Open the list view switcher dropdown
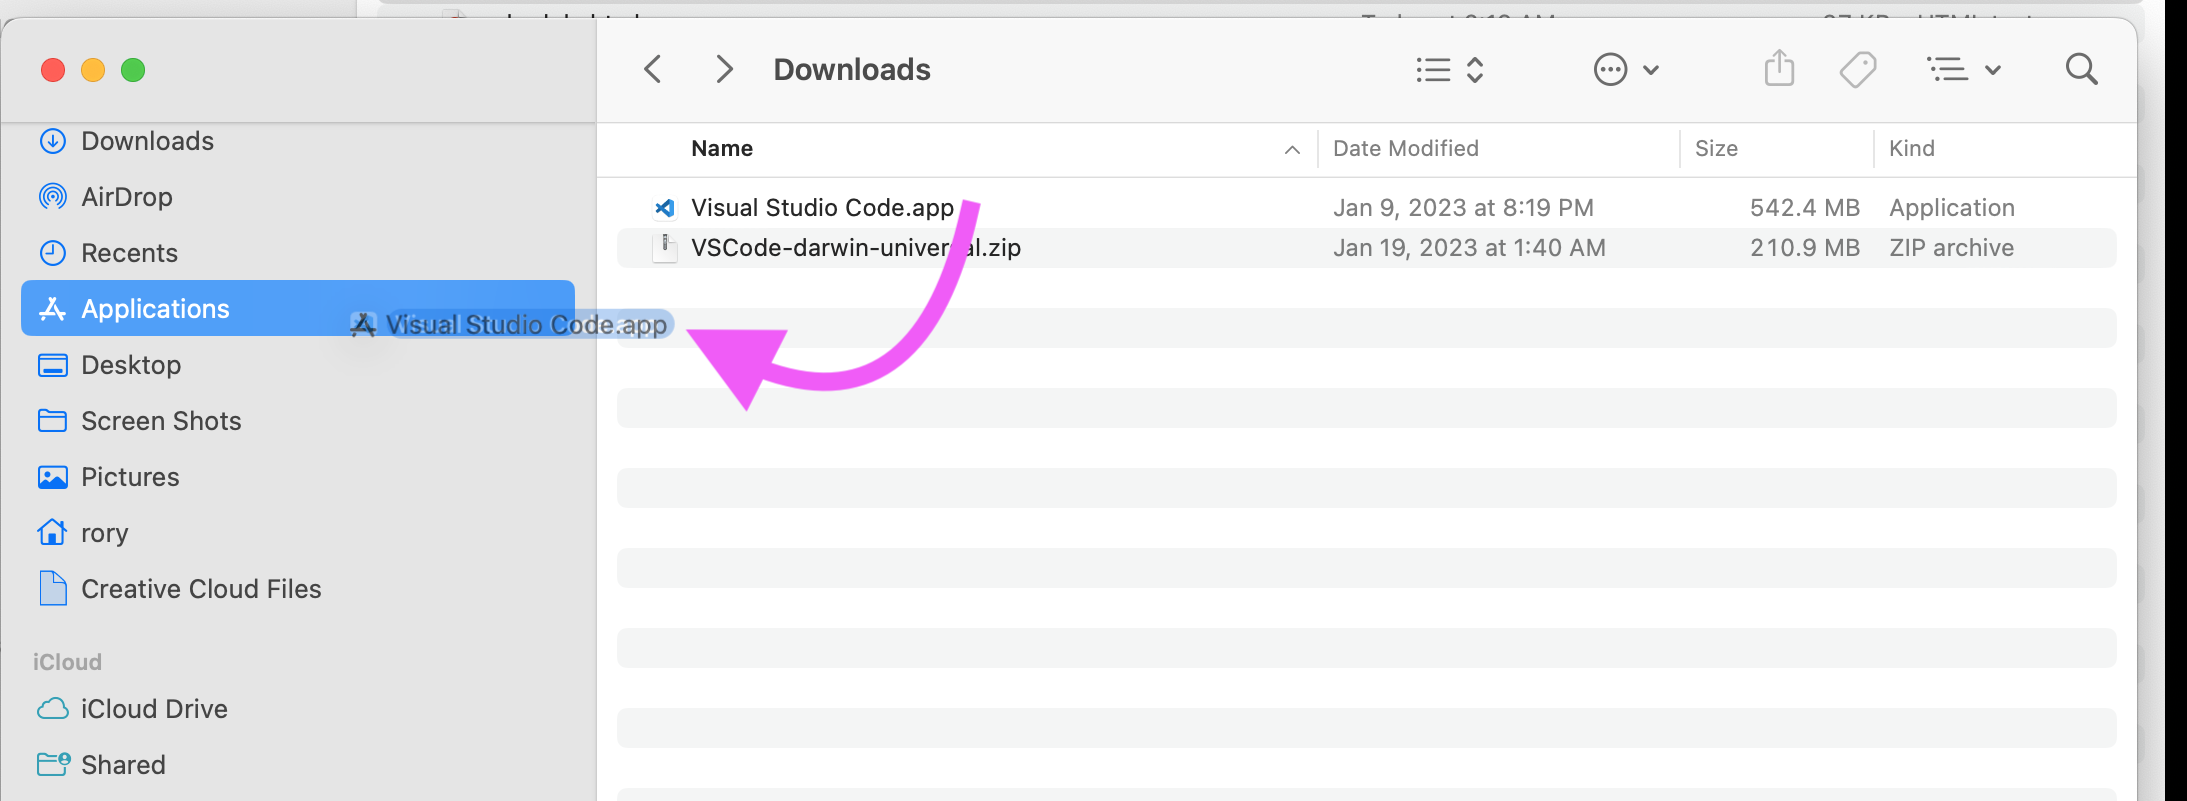Viewport: 2187px width, 801px height. click(x=1449, y=70)
